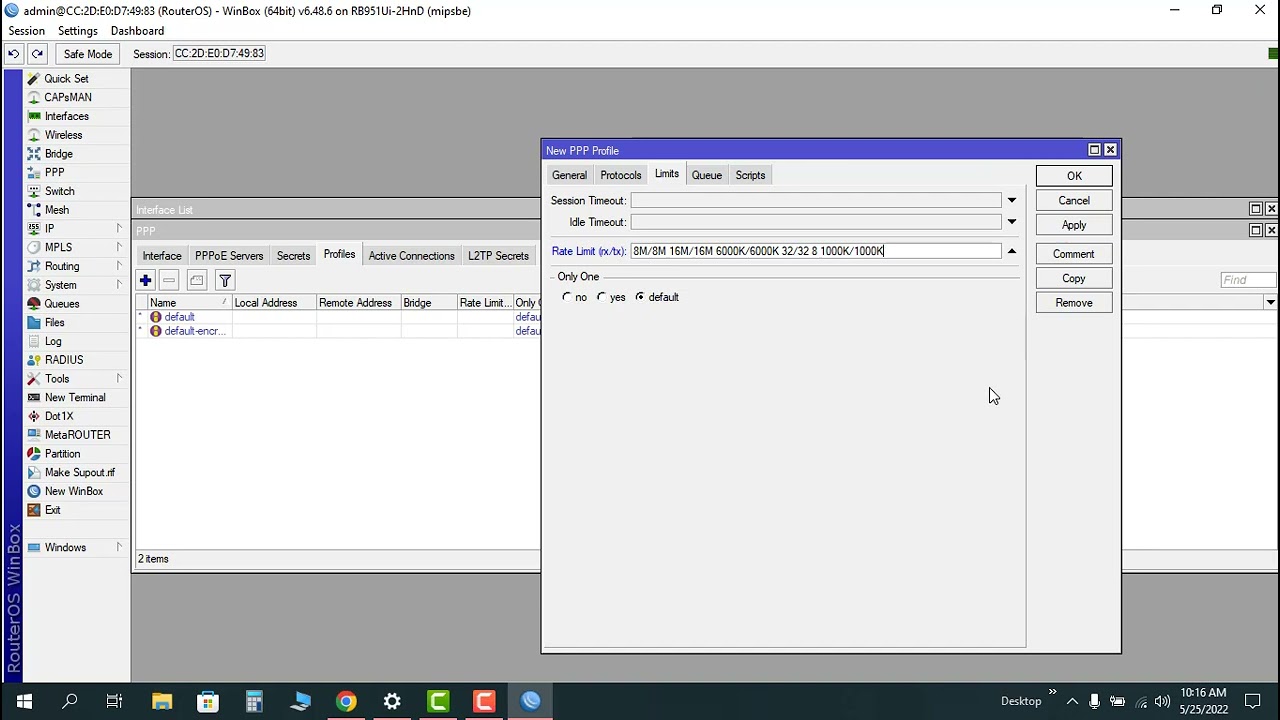Image resolution: width=1280 pixels, height=720 pixels.
Task: Expand IP submenu
Action: tap(119, 228)
